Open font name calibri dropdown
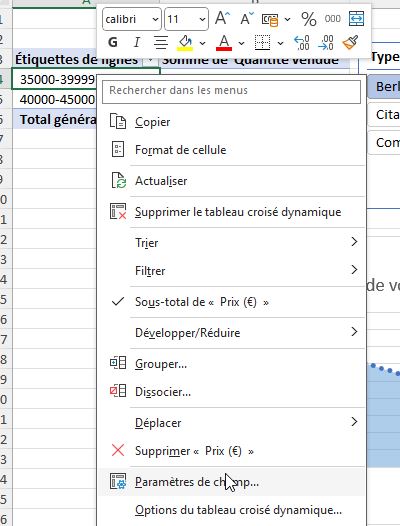 click(155, 19)
